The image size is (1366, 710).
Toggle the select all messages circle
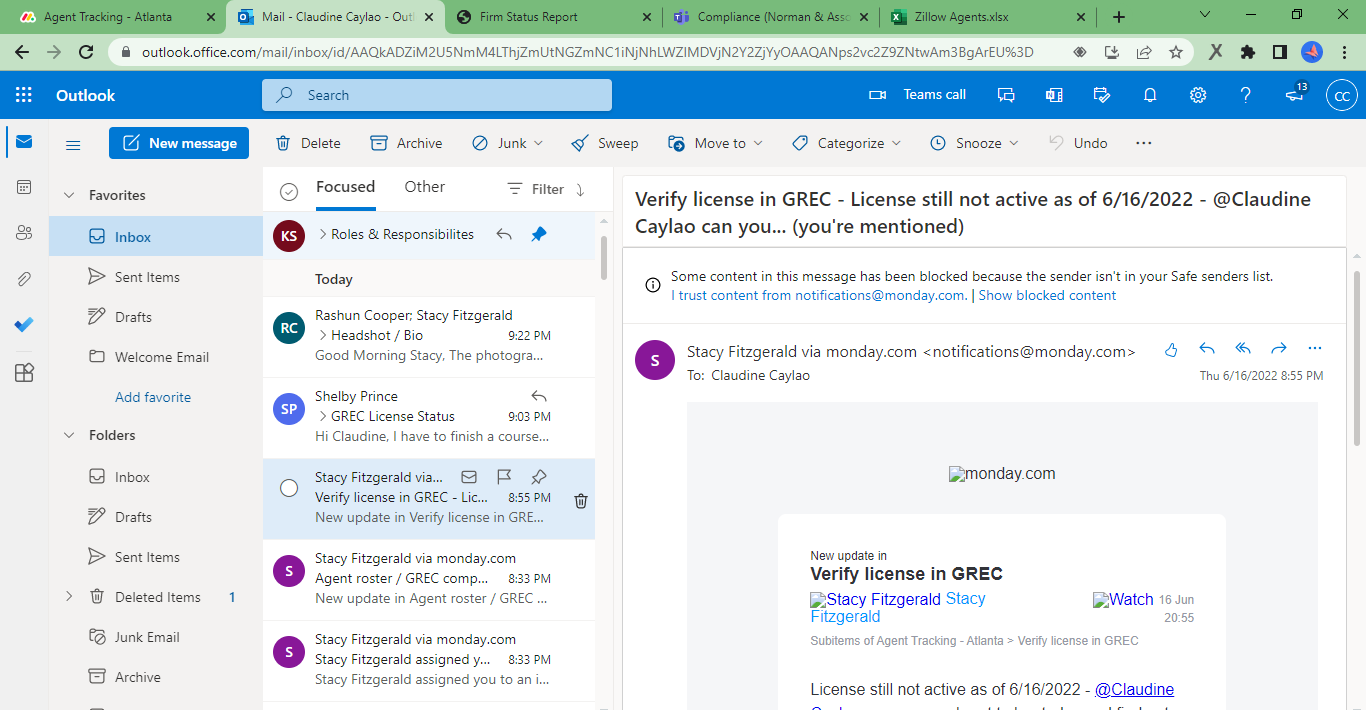click(289, 191)
